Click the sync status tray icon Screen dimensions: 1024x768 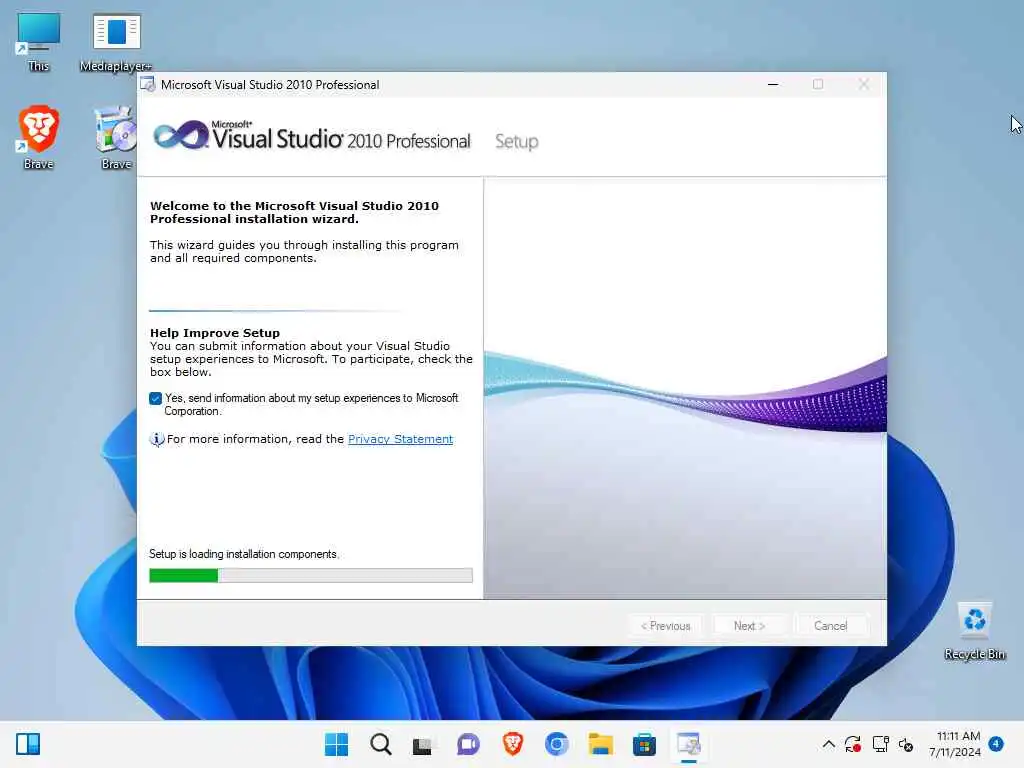pyautogui.click(x=853, y=744)
